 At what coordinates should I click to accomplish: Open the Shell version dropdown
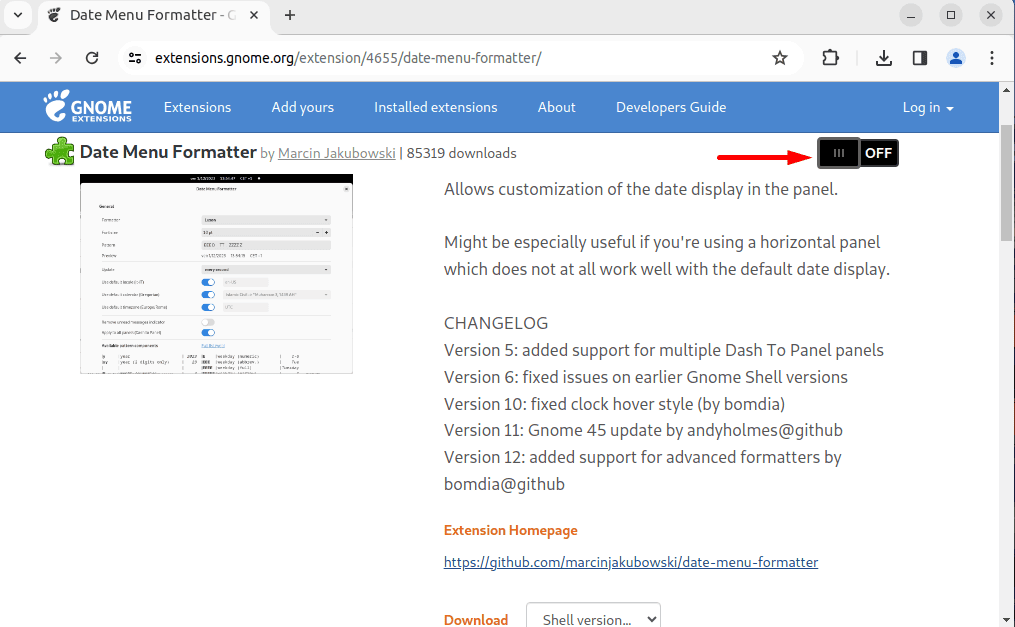tap(594, 618)
